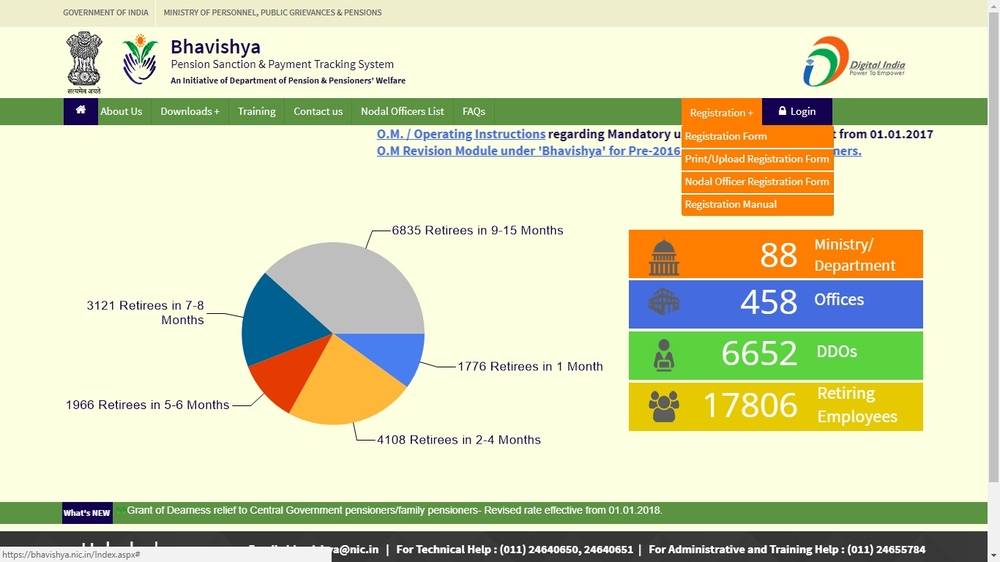
Task: Click the DDOs person icon
Action: 664,355
